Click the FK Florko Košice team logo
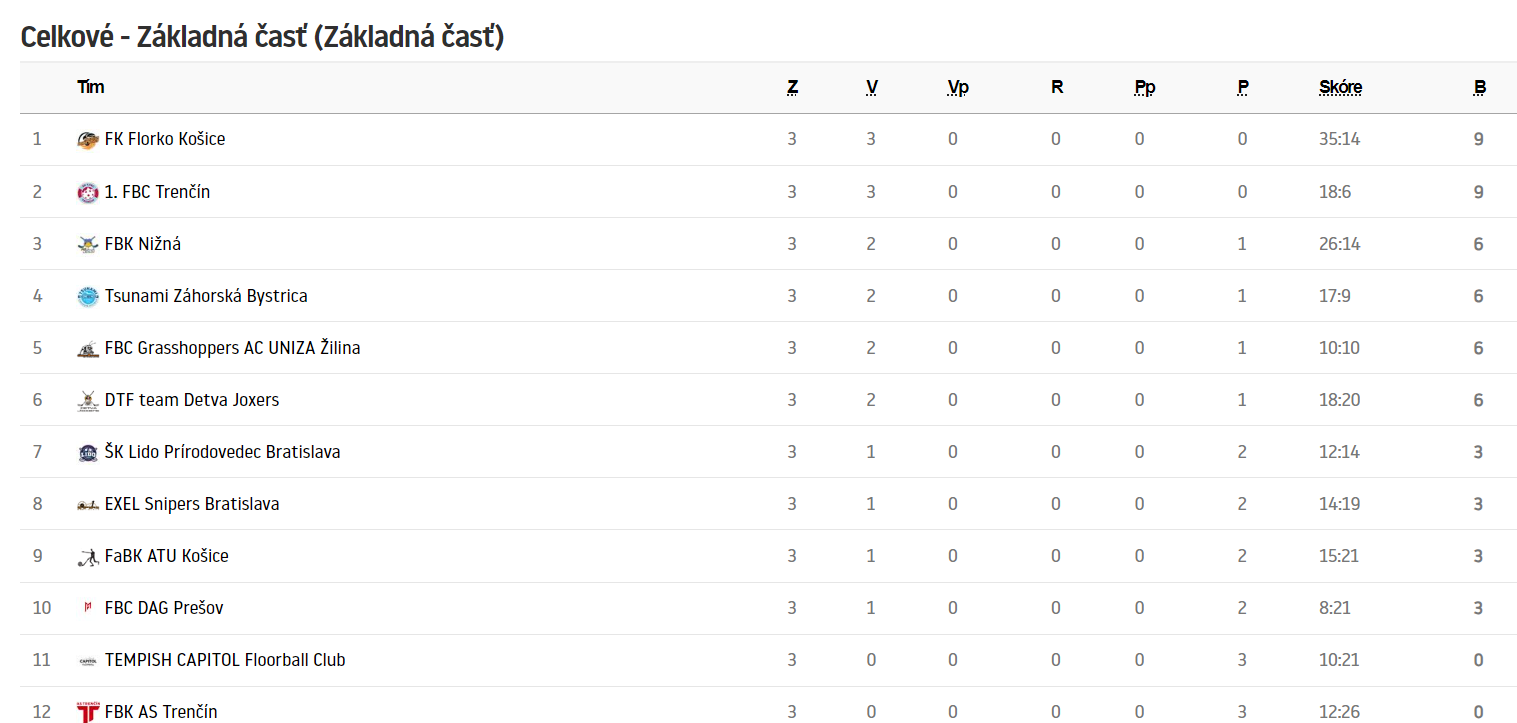 point(88,140)
